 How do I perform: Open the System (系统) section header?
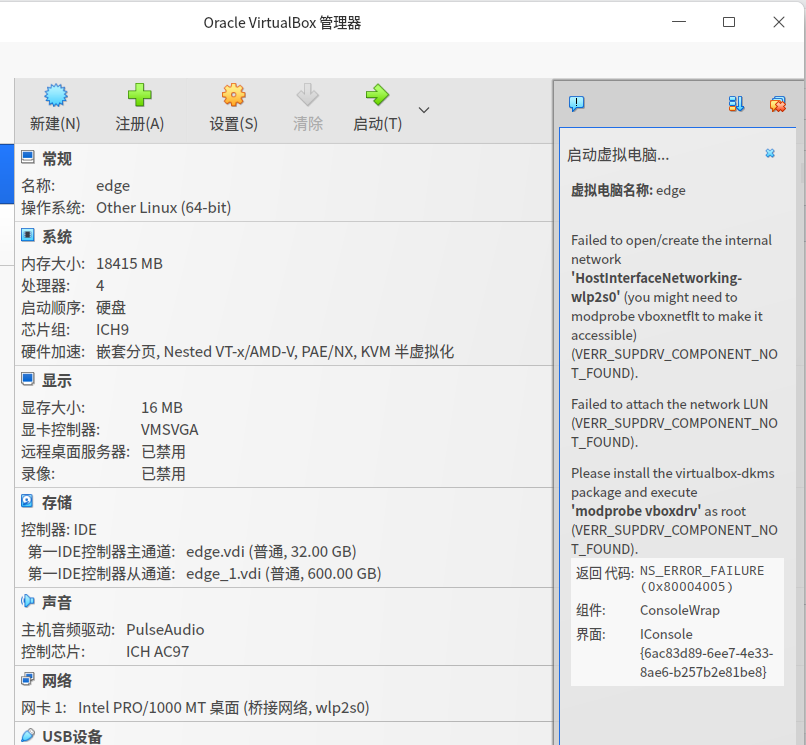(x=57, y=237)
